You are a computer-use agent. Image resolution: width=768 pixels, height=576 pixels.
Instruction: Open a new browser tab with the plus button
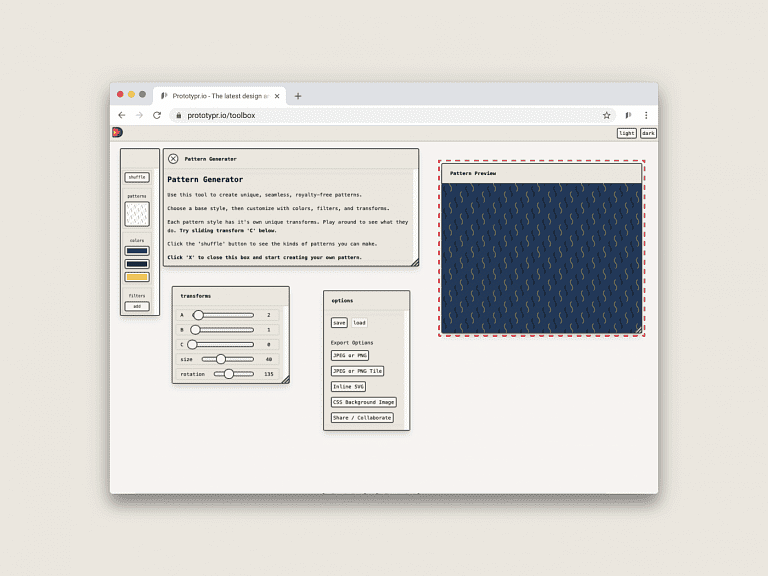pos(298,96)
